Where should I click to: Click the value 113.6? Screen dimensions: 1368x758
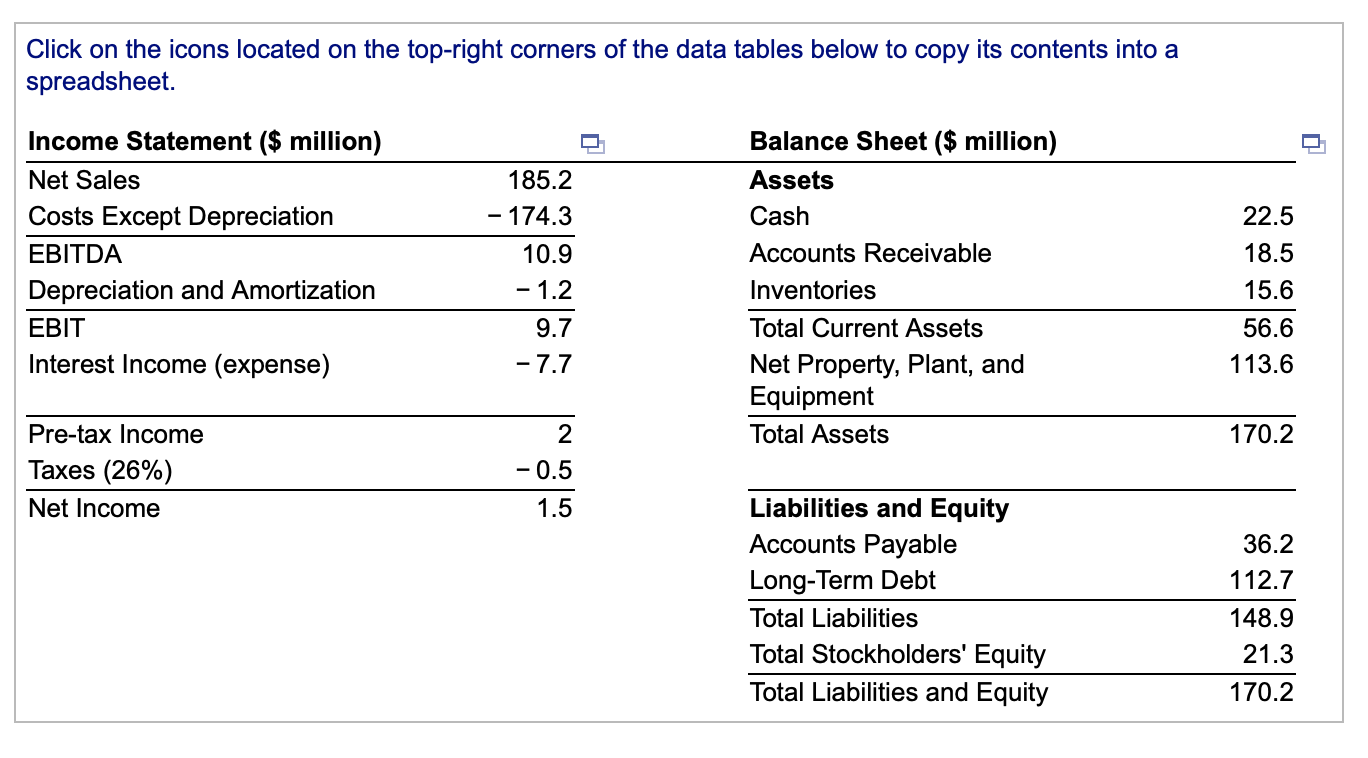point(1262,364)
